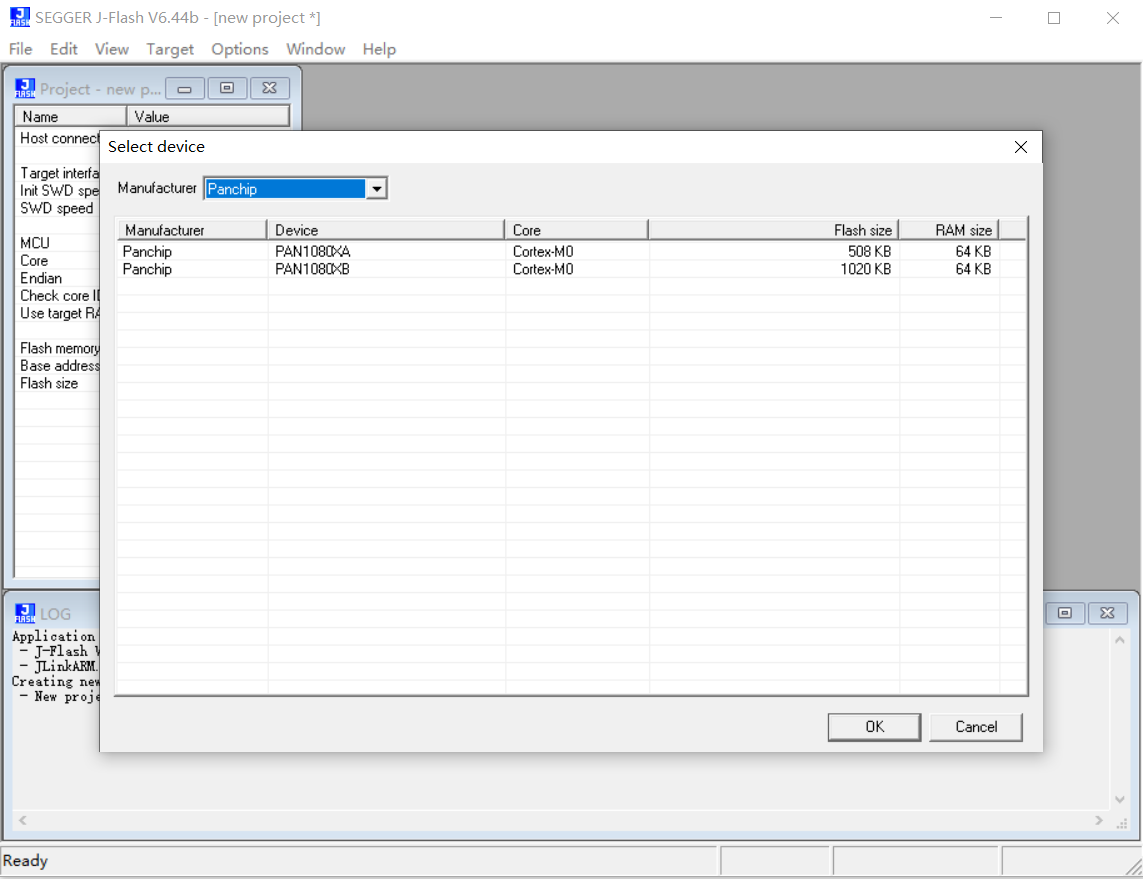
Task: Select the Init SWD speed row
Action: (59, 191)
